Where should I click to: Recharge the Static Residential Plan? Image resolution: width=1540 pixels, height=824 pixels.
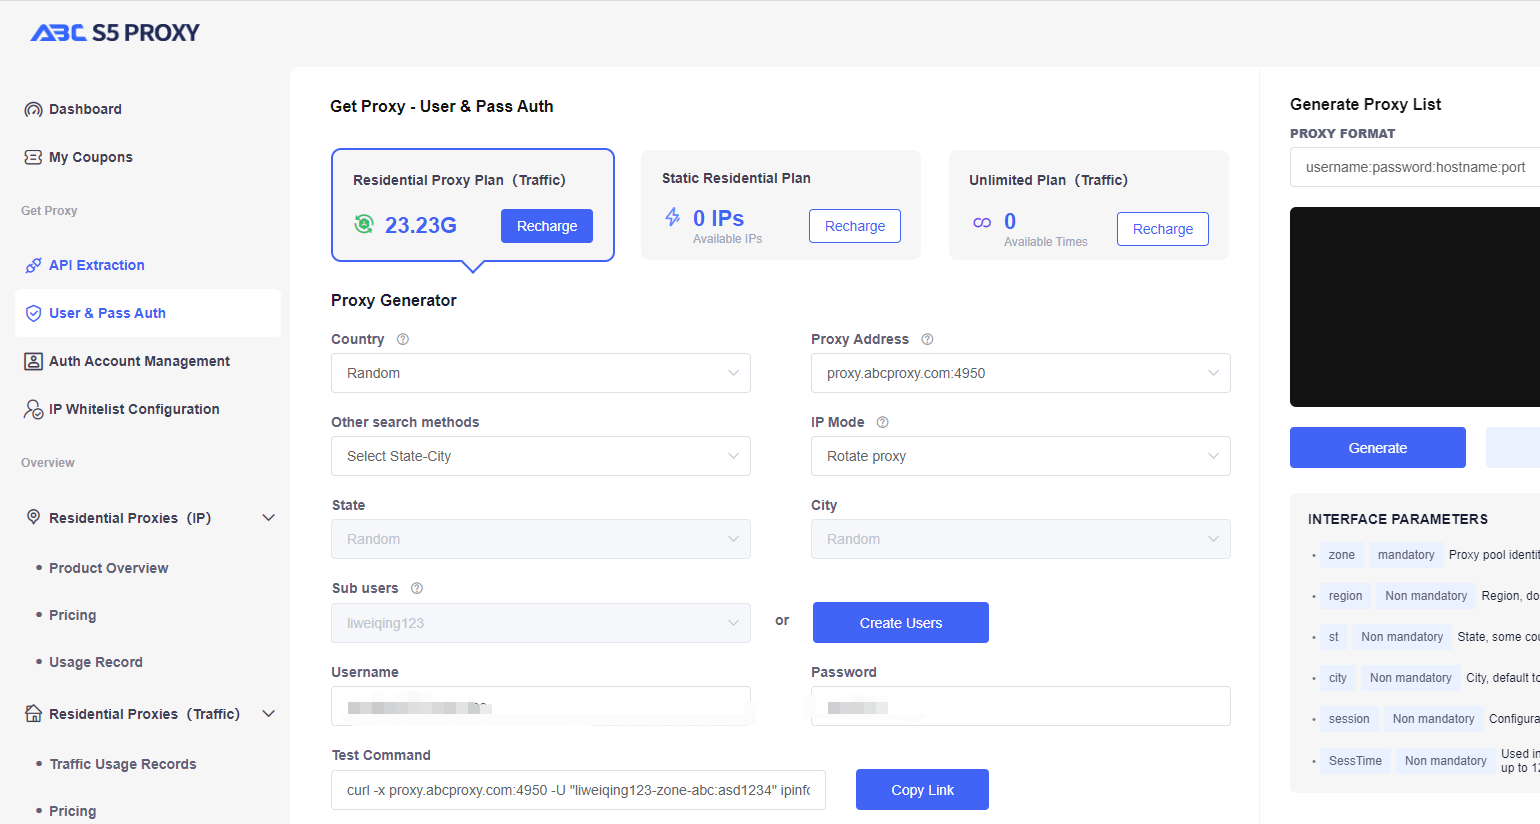point(855,226)
